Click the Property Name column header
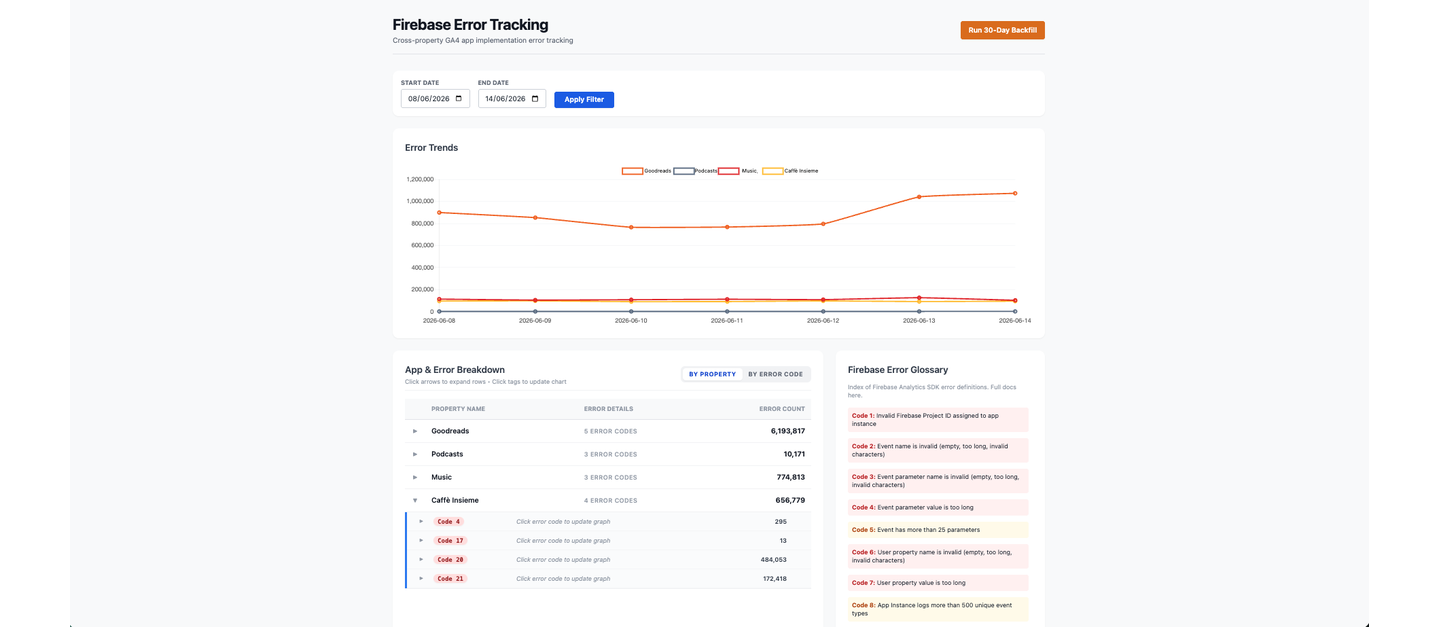The height and width of the screenshot is (627, 1438). pos(458,408)
